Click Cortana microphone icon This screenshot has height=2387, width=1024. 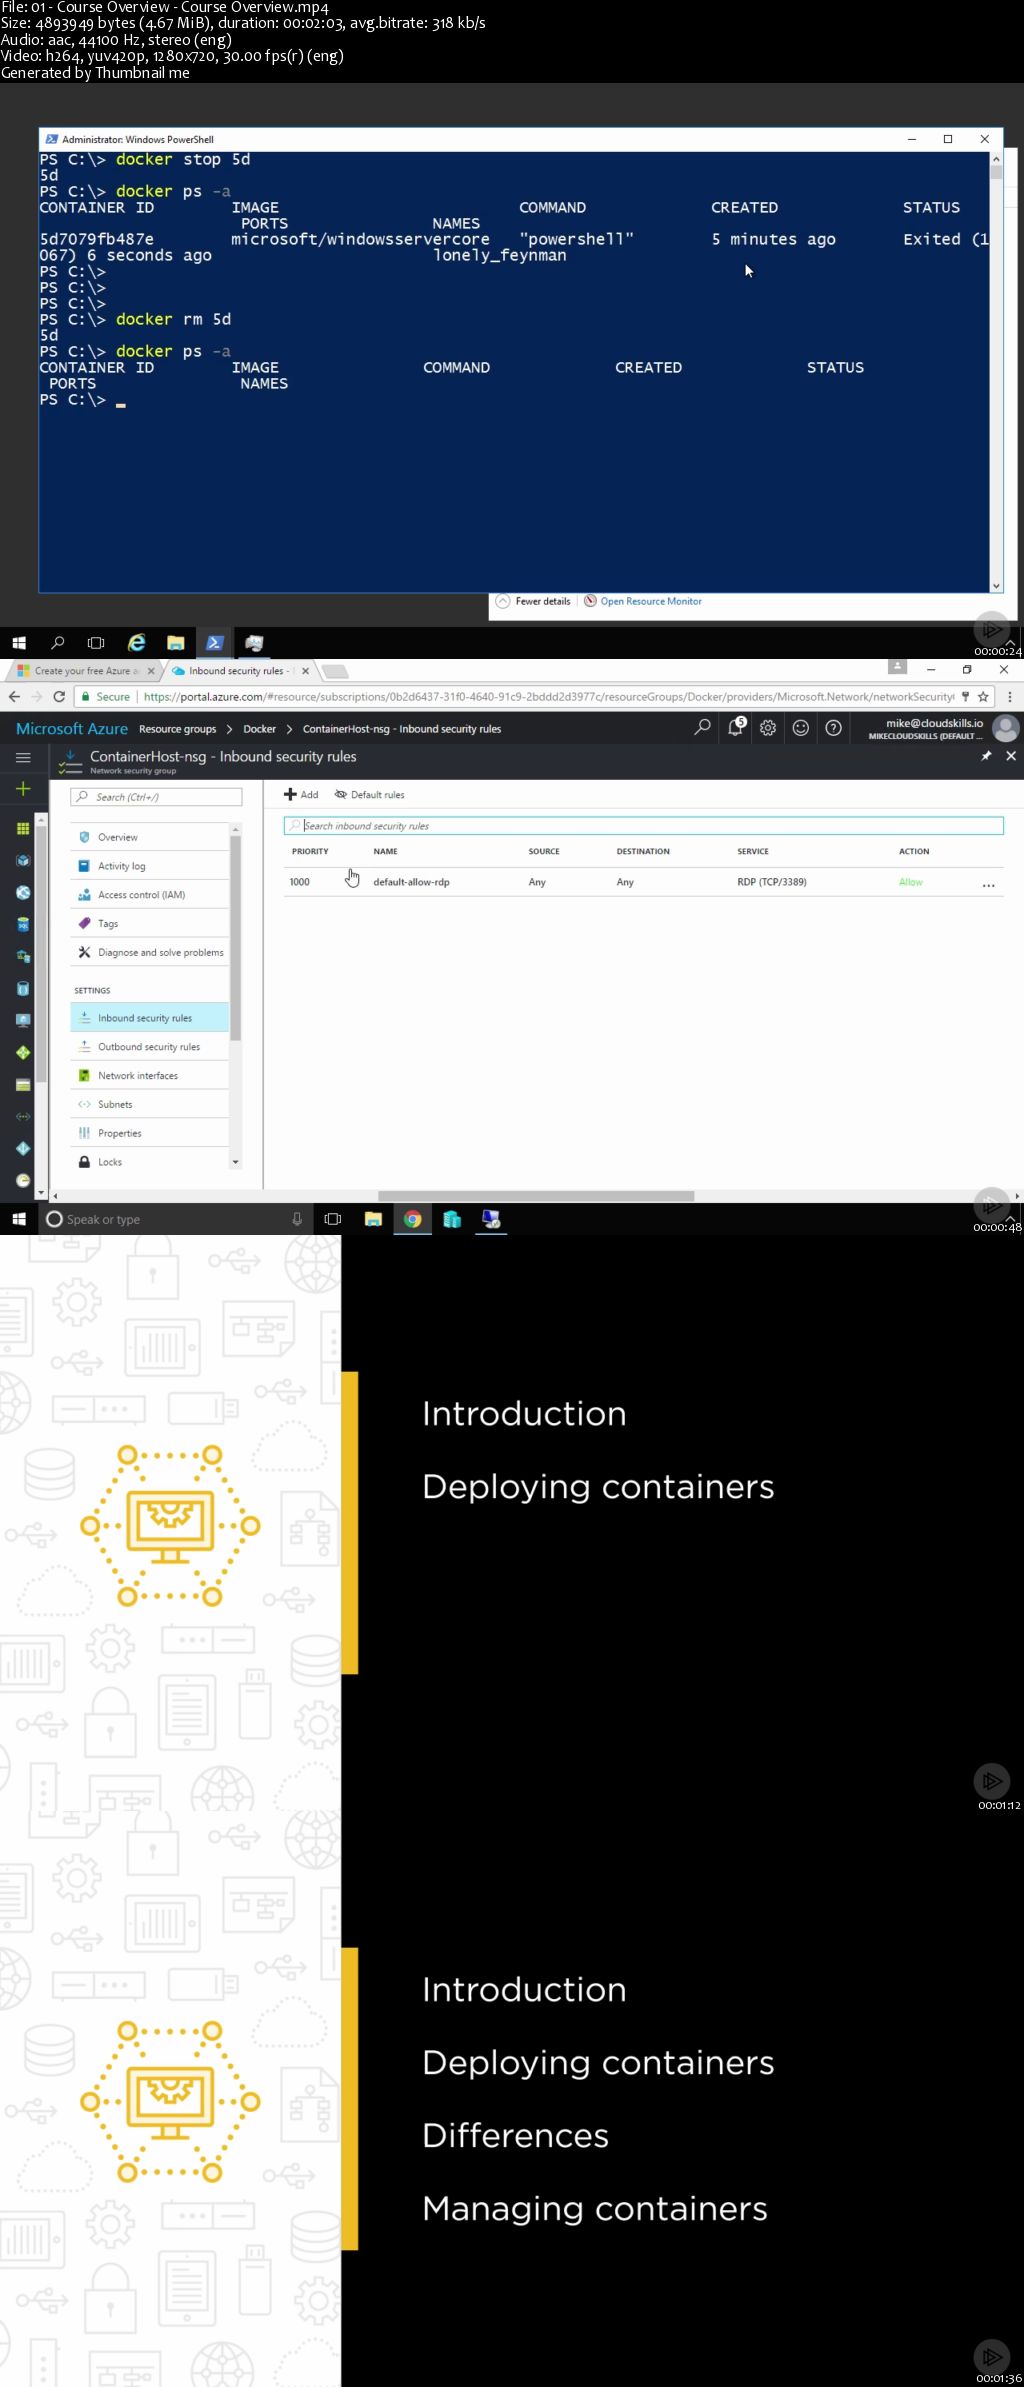coord(297,1219)
